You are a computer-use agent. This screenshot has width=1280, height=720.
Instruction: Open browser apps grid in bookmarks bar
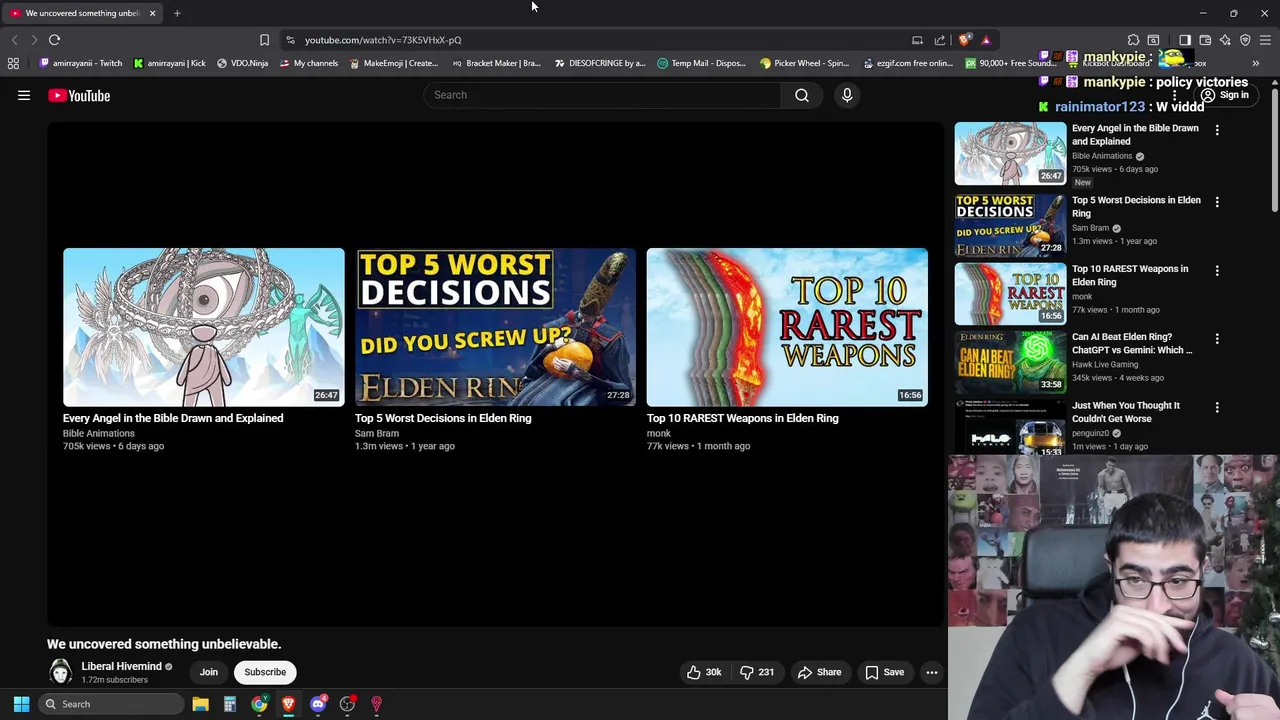[x=13, y=63]
